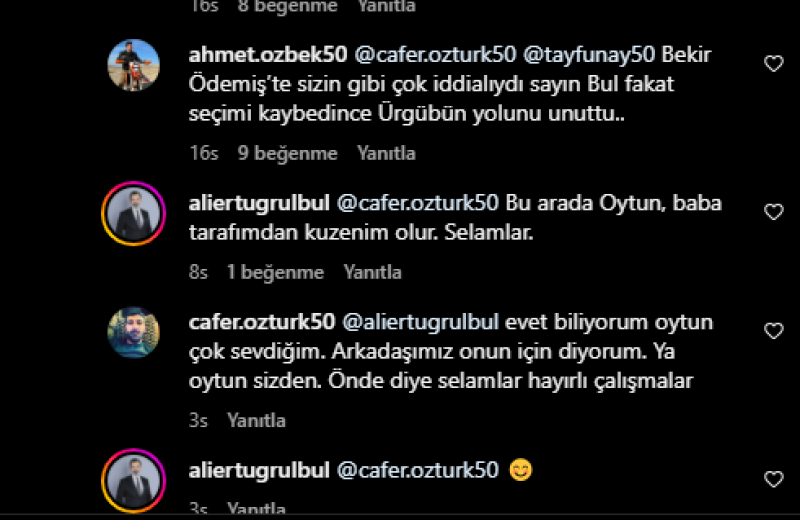800x520 pixels.
Task: Open ahmet.ozbek50's profile picture
Action: coord(134,65)
